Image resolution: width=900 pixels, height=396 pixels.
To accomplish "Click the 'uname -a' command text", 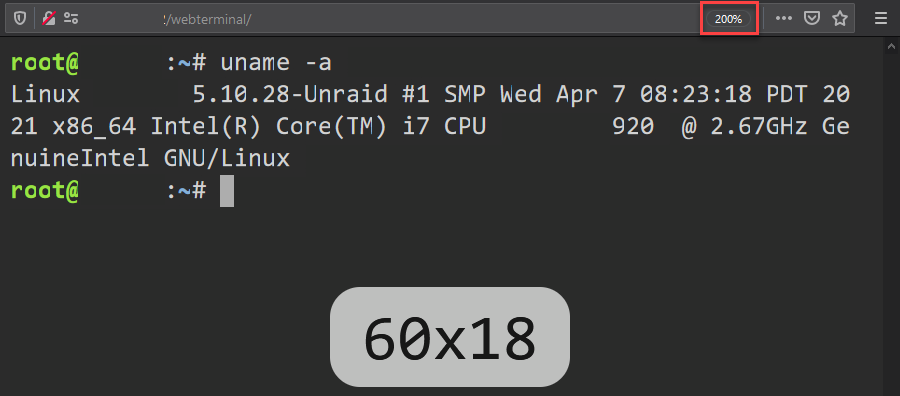I will [276, 64].
